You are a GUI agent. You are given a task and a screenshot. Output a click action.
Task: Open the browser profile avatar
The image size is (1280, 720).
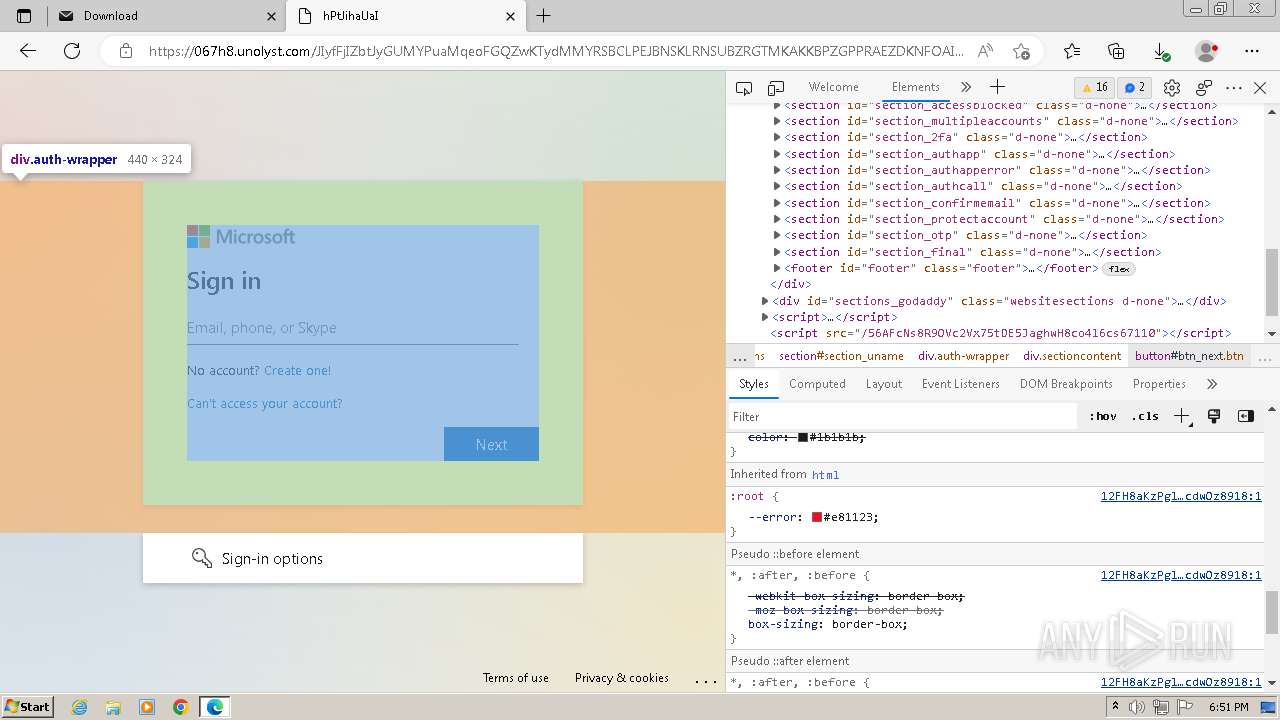pos(1206,51)
